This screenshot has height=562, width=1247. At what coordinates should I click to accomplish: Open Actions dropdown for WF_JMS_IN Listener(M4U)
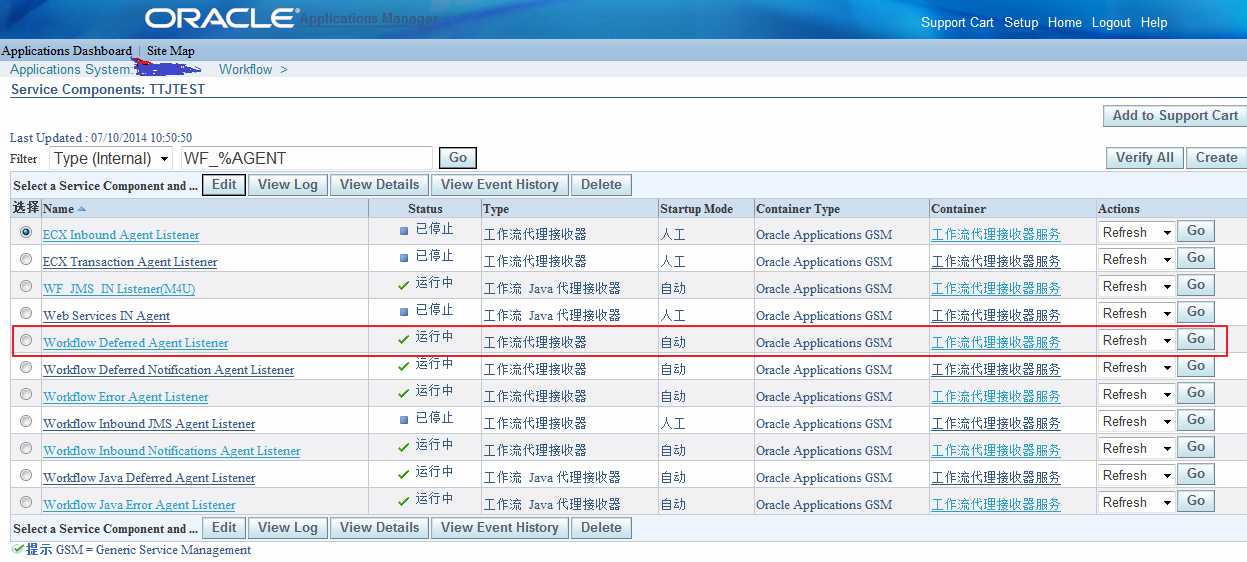(1136, 286)
